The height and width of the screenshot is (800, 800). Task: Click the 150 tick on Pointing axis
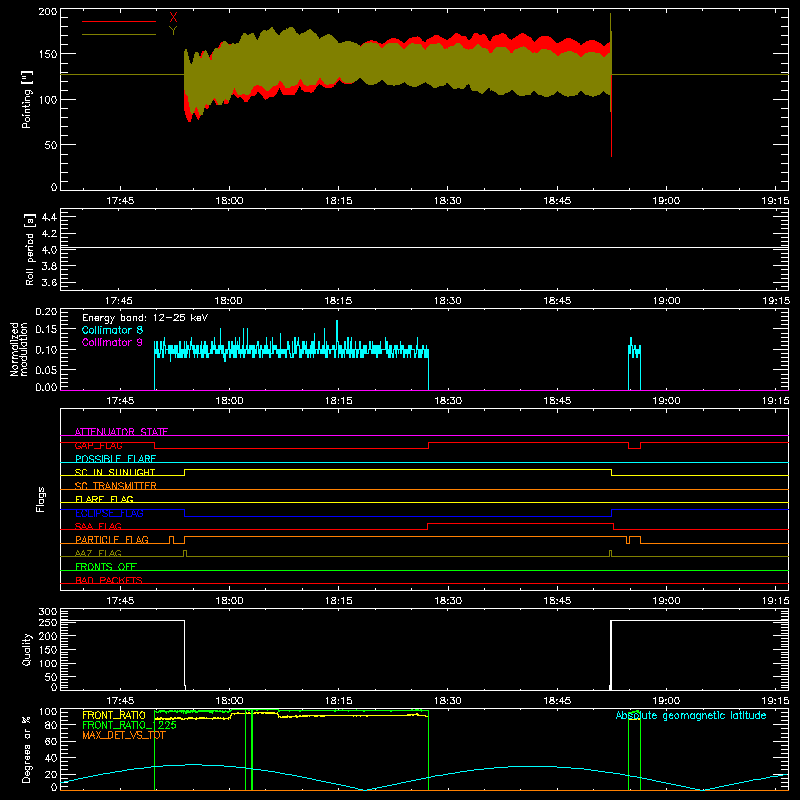coord(48,54)
